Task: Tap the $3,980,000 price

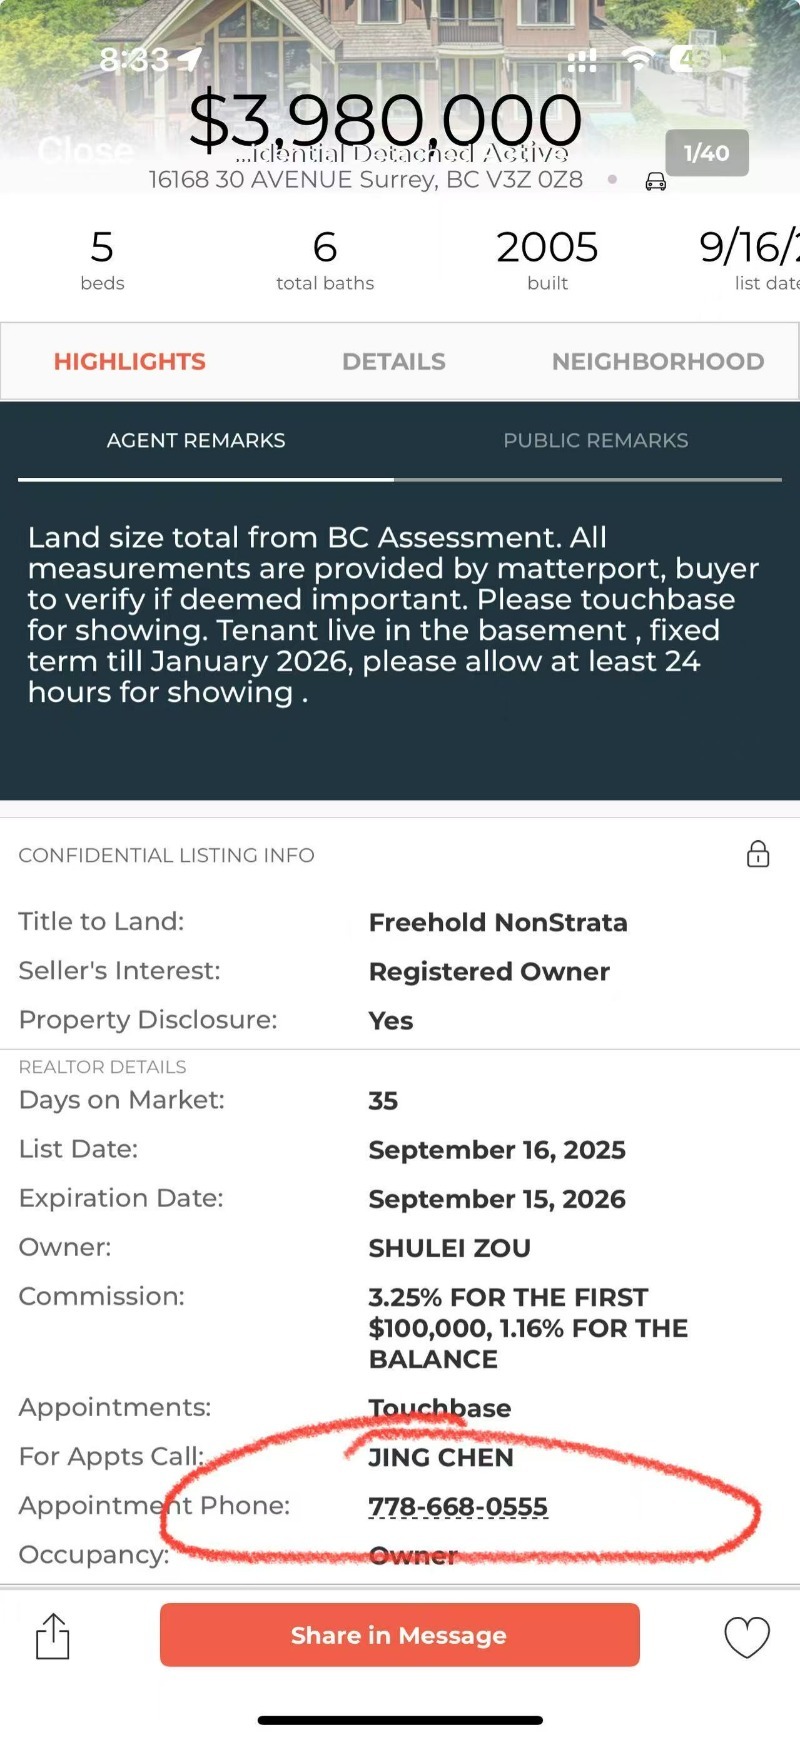Action: (x=385, y=120)
